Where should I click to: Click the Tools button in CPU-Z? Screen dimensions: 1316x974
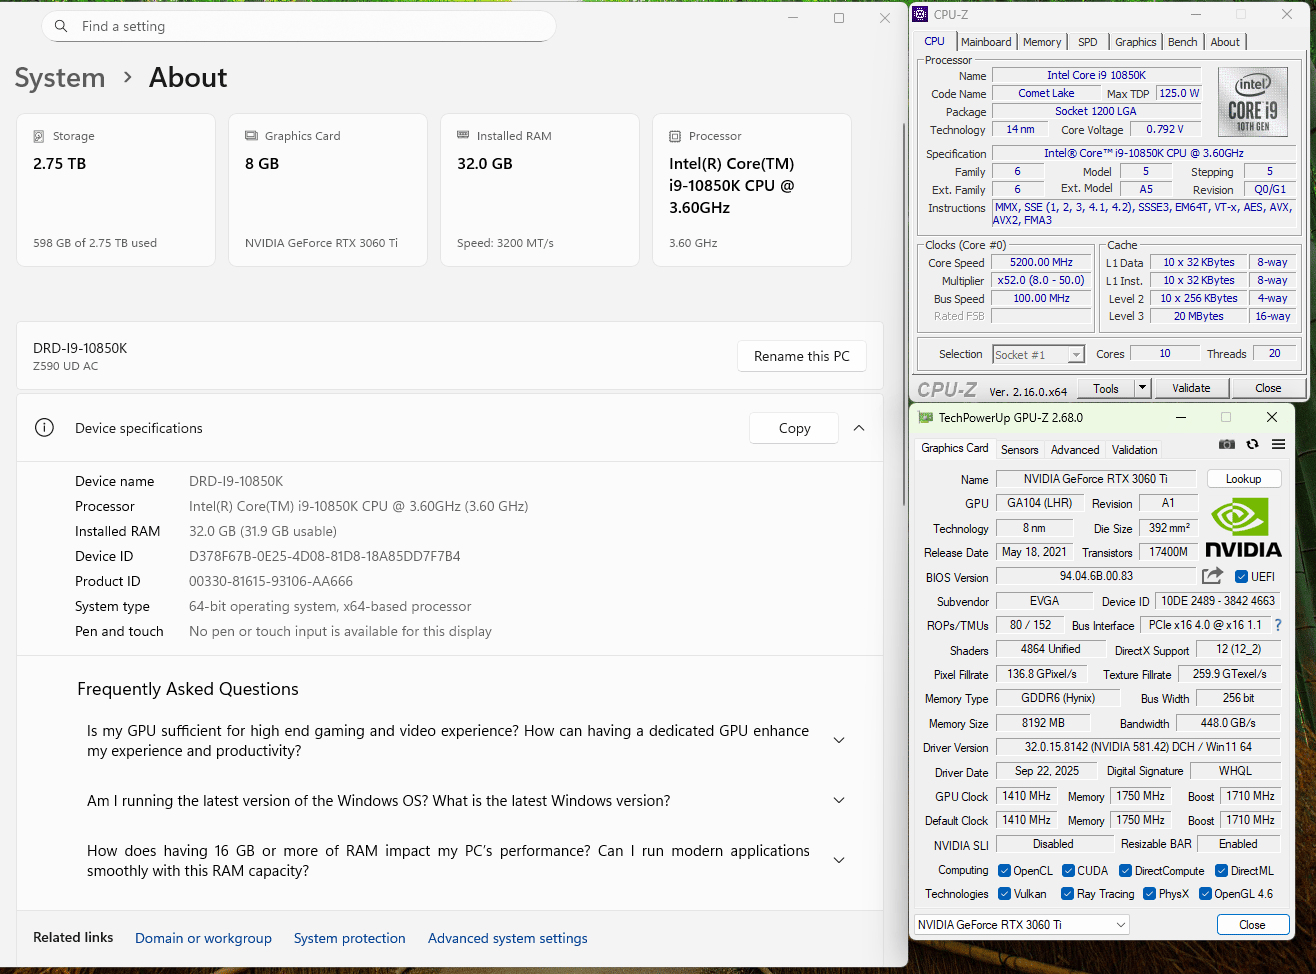[1106, 388]
